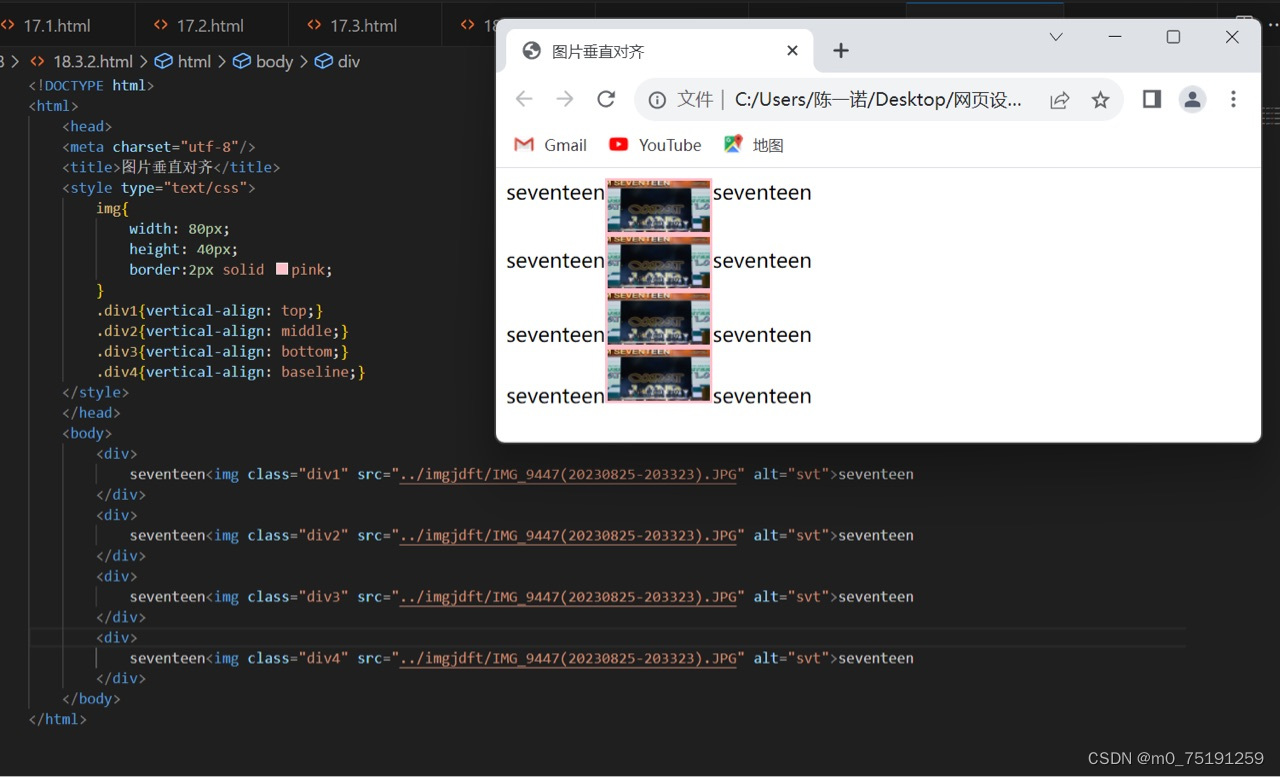Open the 地图 bookmark
The height and width of the screenshot is (777, 1280).
(x=754, y=145)
